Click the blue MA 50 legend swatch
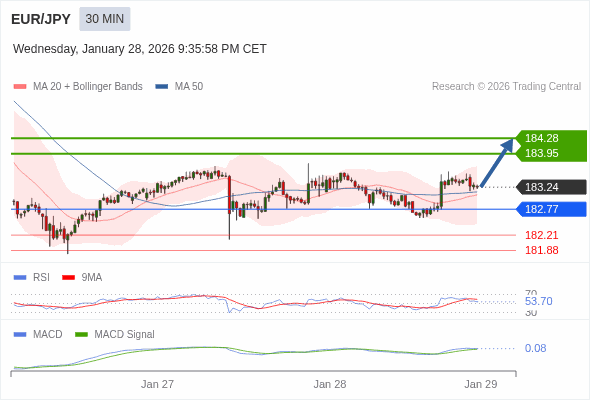Viewport: 590px width, 400px height. 162,87
